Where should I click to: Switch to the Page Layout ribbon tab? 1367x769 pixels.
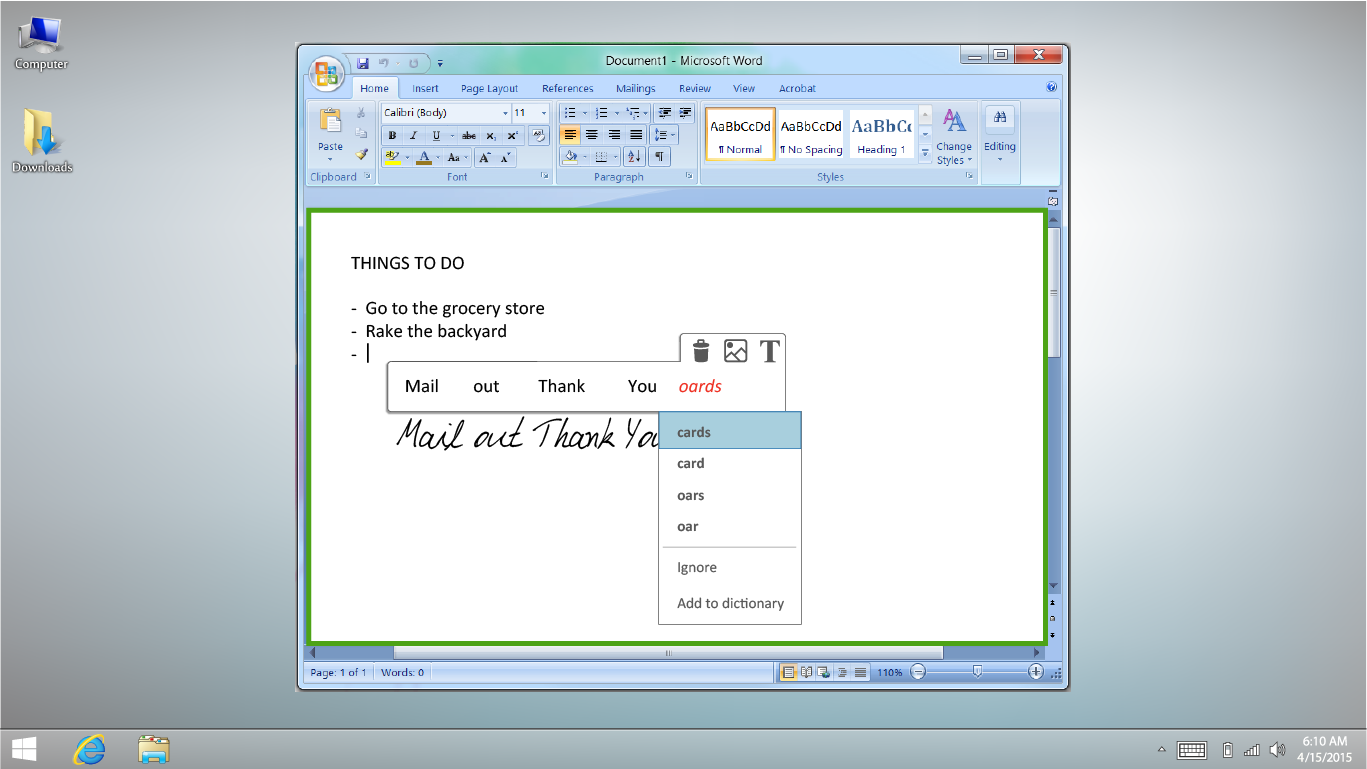tap(489, 88)
